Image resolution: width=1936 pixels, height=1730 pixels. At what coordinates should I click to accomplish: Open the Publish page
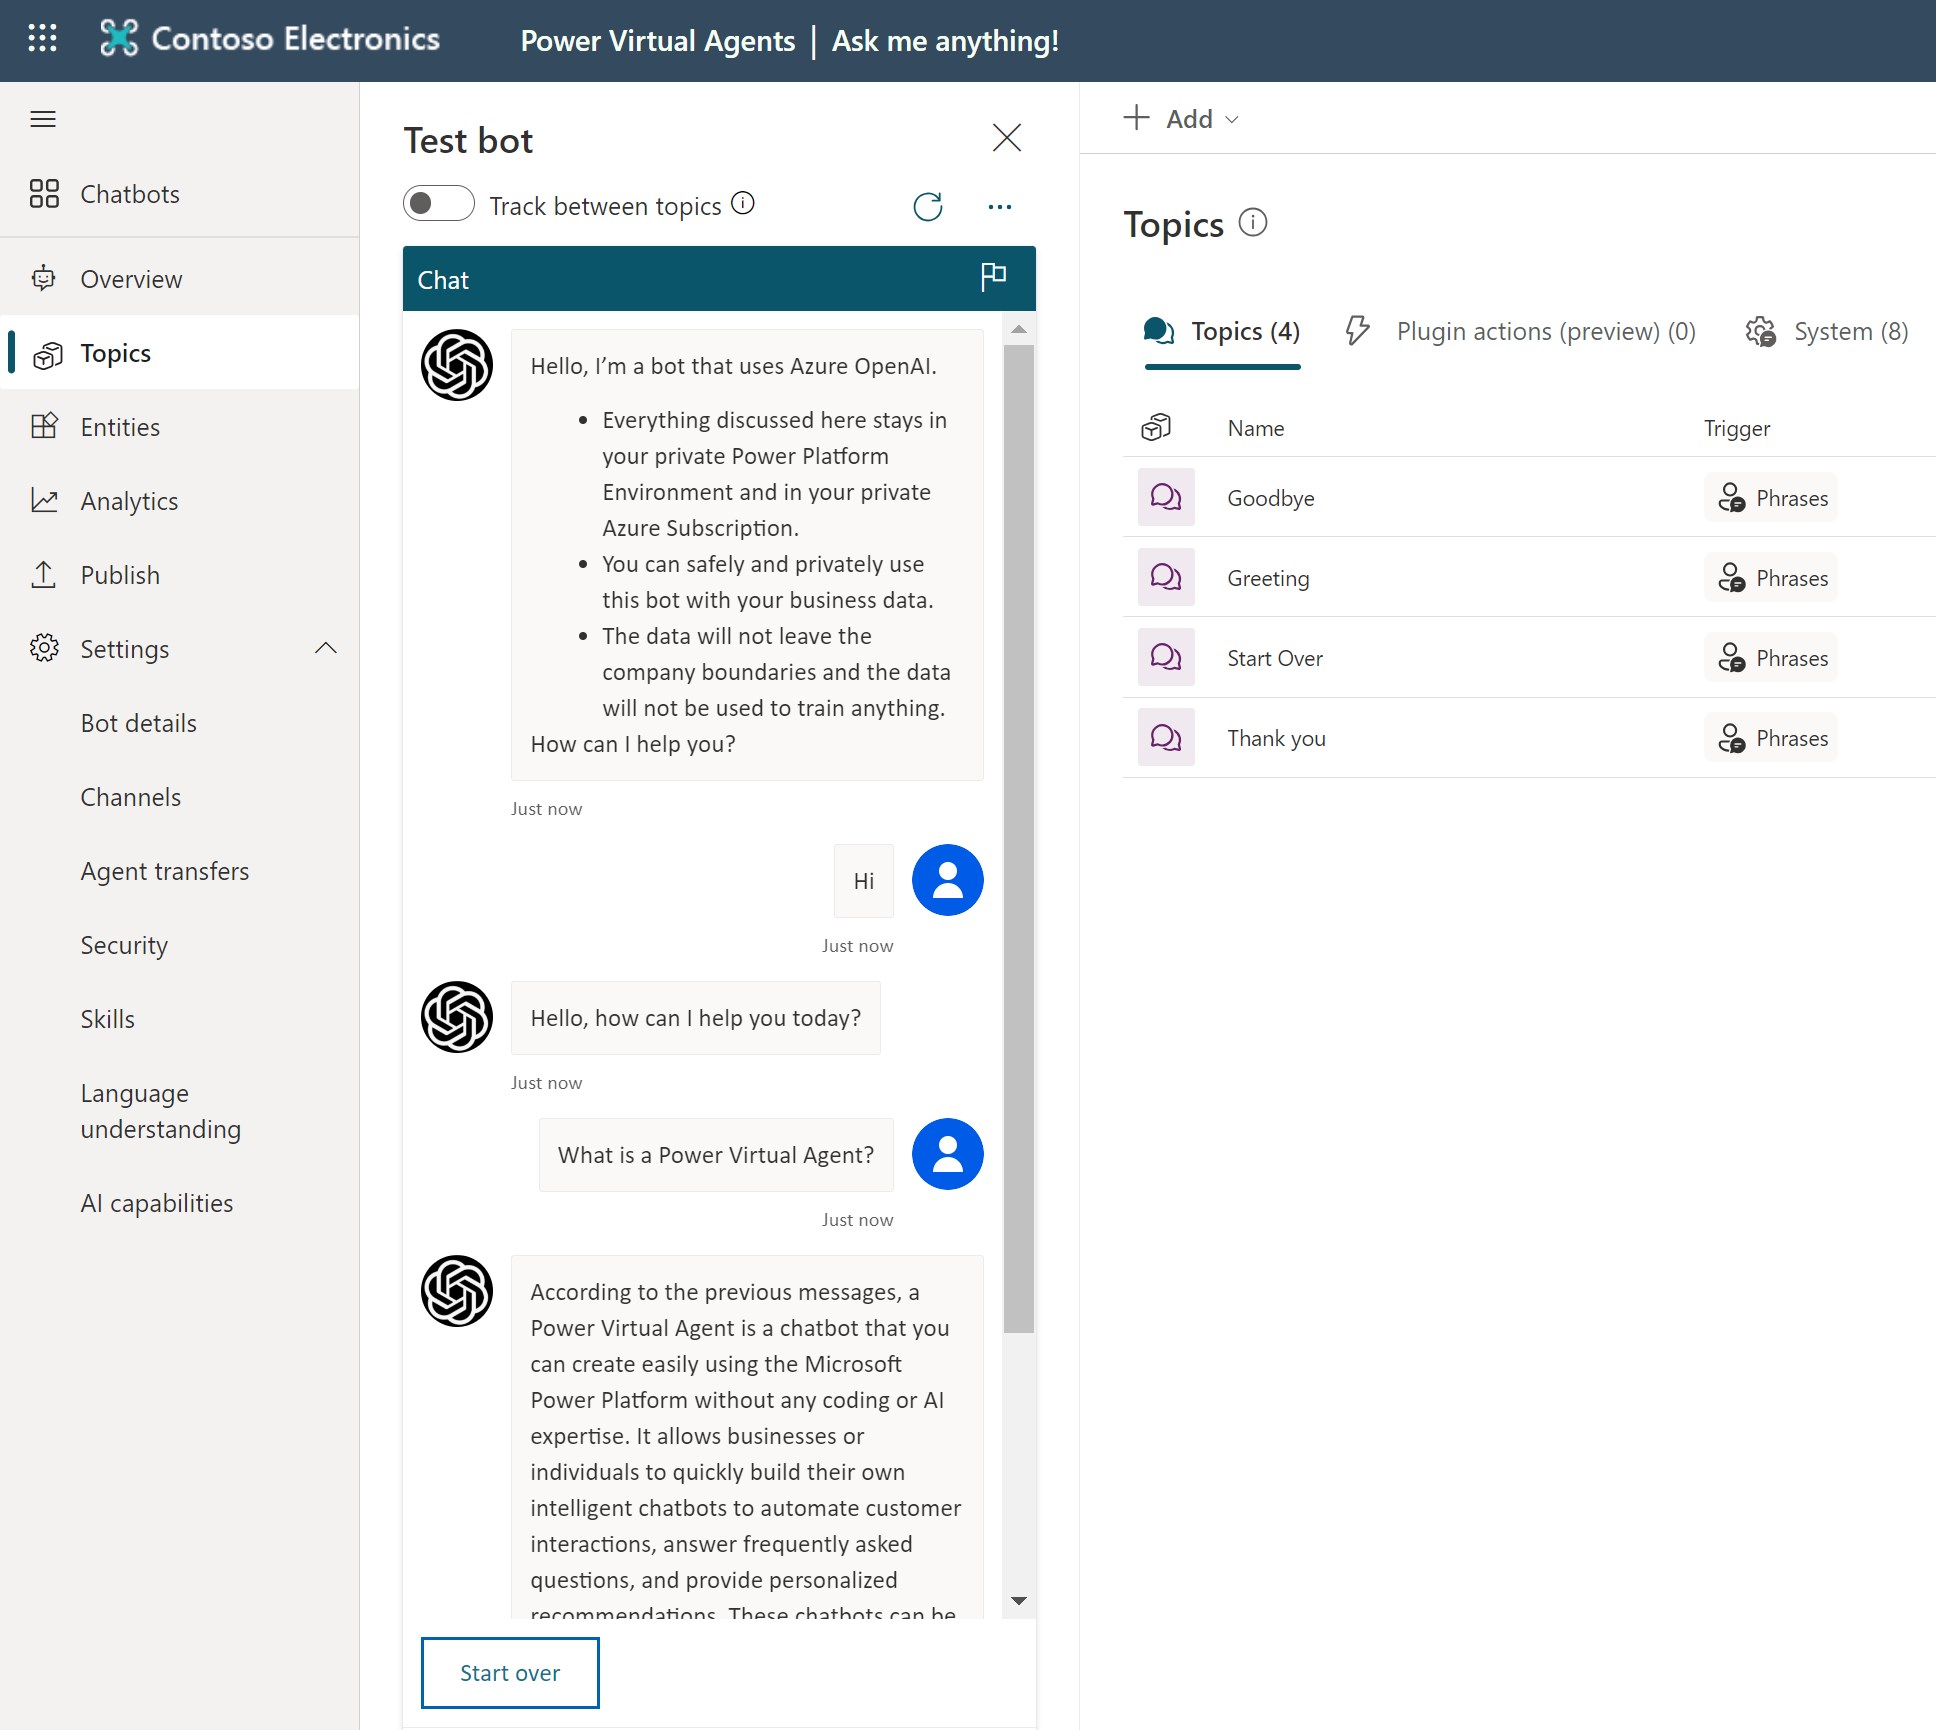point(120,575)
